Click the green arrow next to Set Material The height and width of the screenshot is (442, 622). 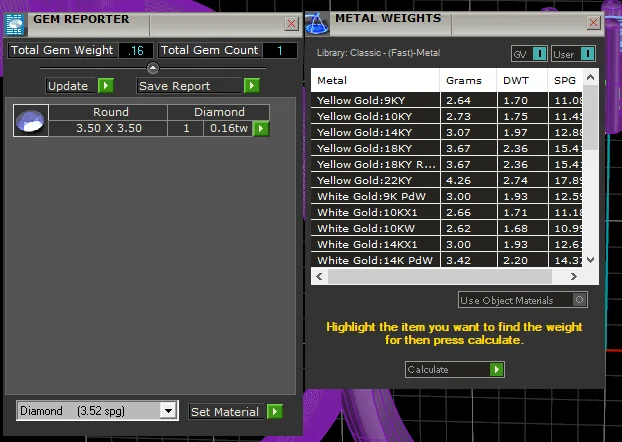click(x=275, y=411)
